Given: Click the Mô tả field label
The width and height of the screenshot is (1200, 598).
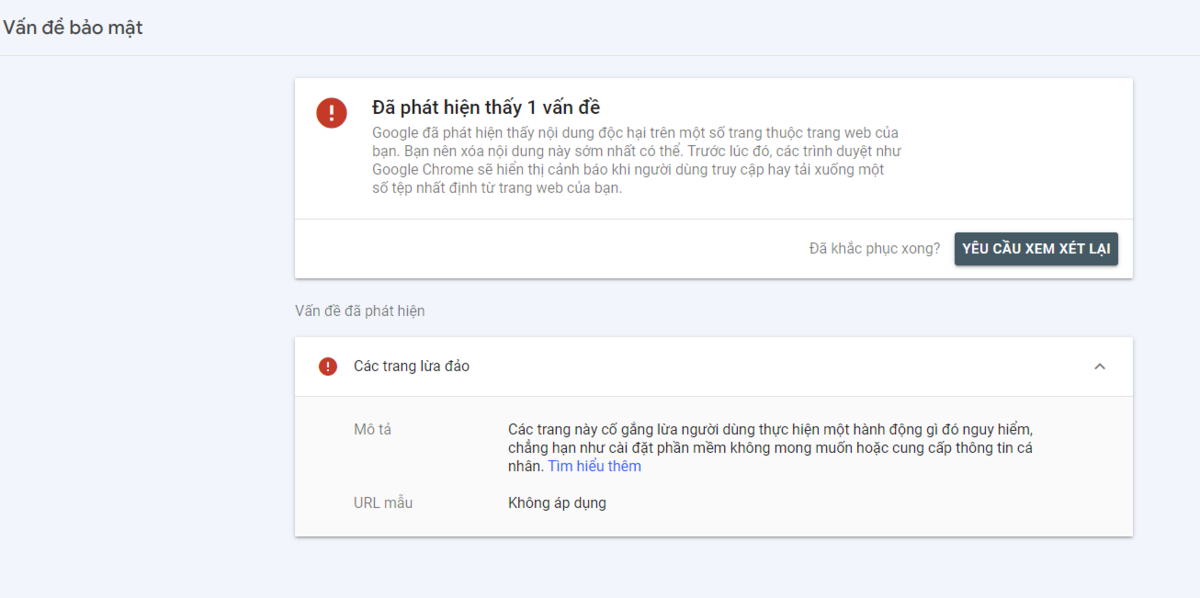Looking at the screenshot, I should [x=372, y=429].
